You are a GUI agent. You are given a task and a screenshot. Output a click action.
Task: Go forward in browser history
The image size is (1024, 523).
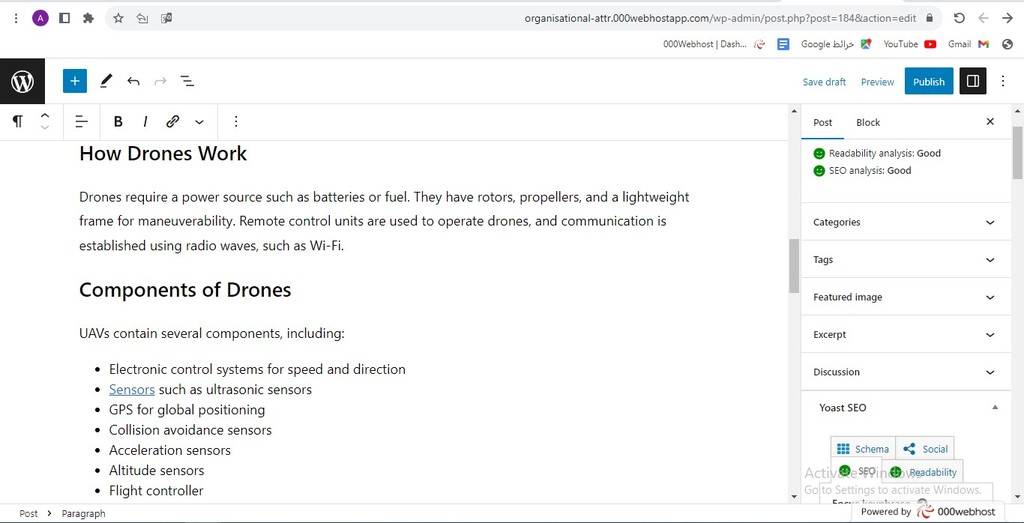tap(984, 18)
